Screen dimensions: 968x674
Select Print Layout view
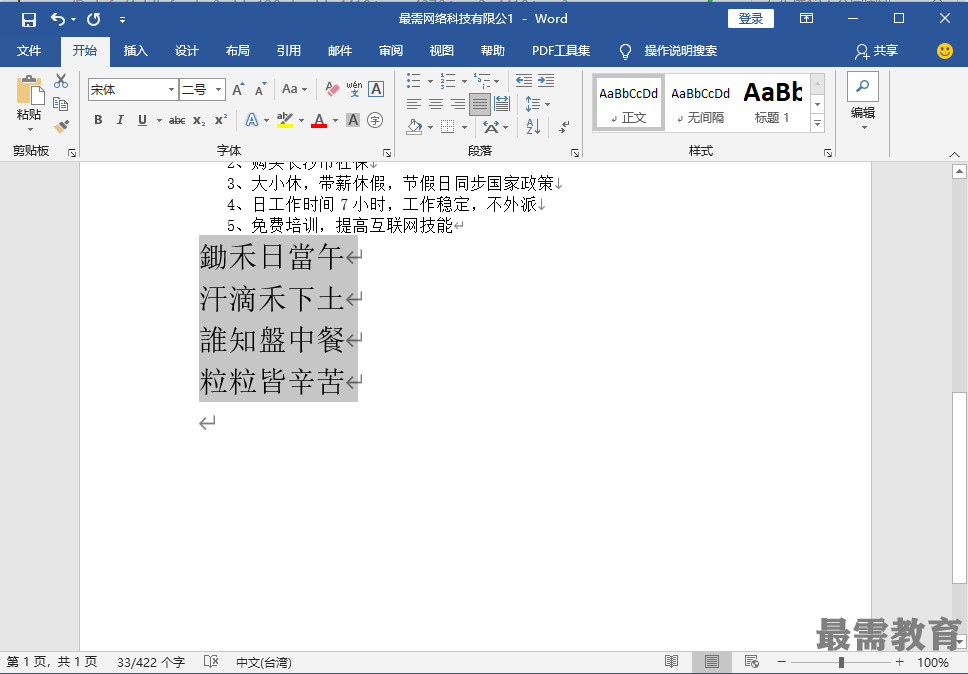click(712, 662)
